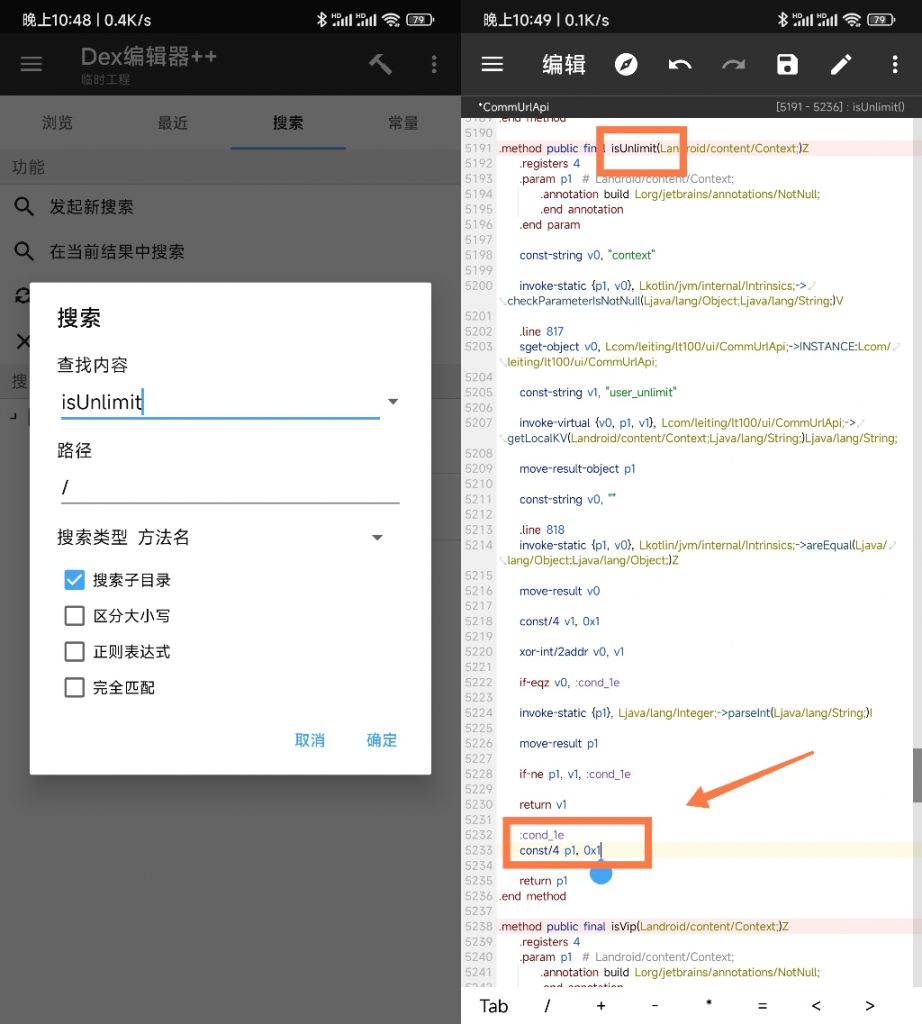Switch to the 浏览 tab
Image resolution: width=922 pixels, height=1024 pixels.
pos(57,123)
